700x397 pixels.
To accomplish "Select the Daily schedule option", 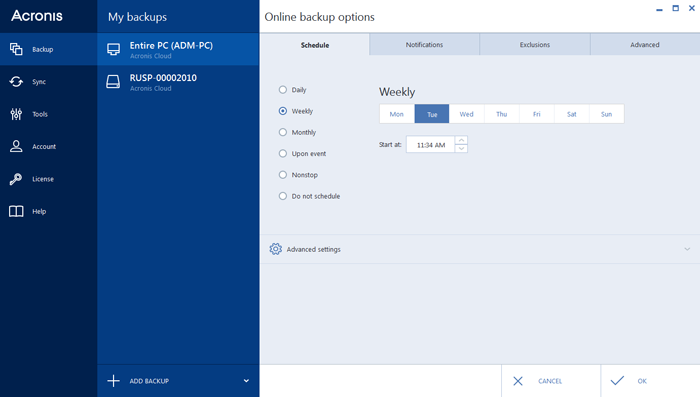I will point(283,90).
